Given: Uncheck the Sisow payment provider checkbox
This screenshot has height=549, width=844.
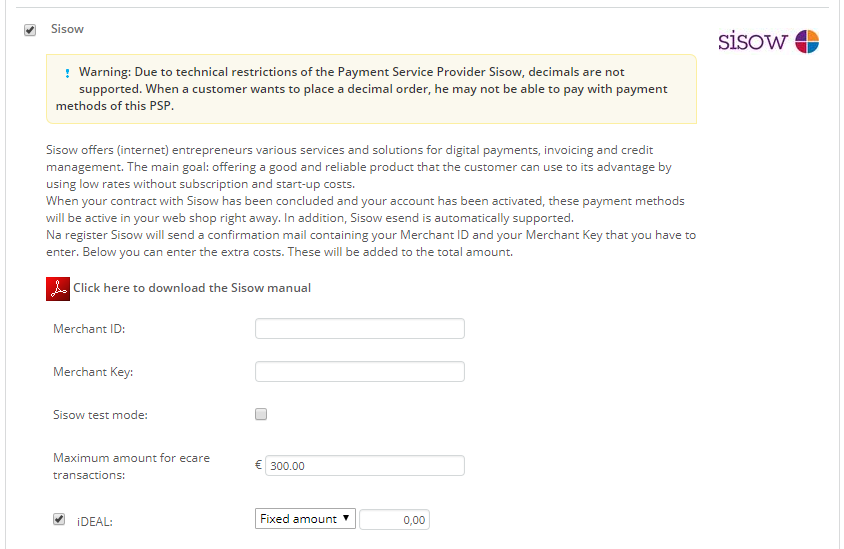Looking at the screenshot, I should coord(30,30).
